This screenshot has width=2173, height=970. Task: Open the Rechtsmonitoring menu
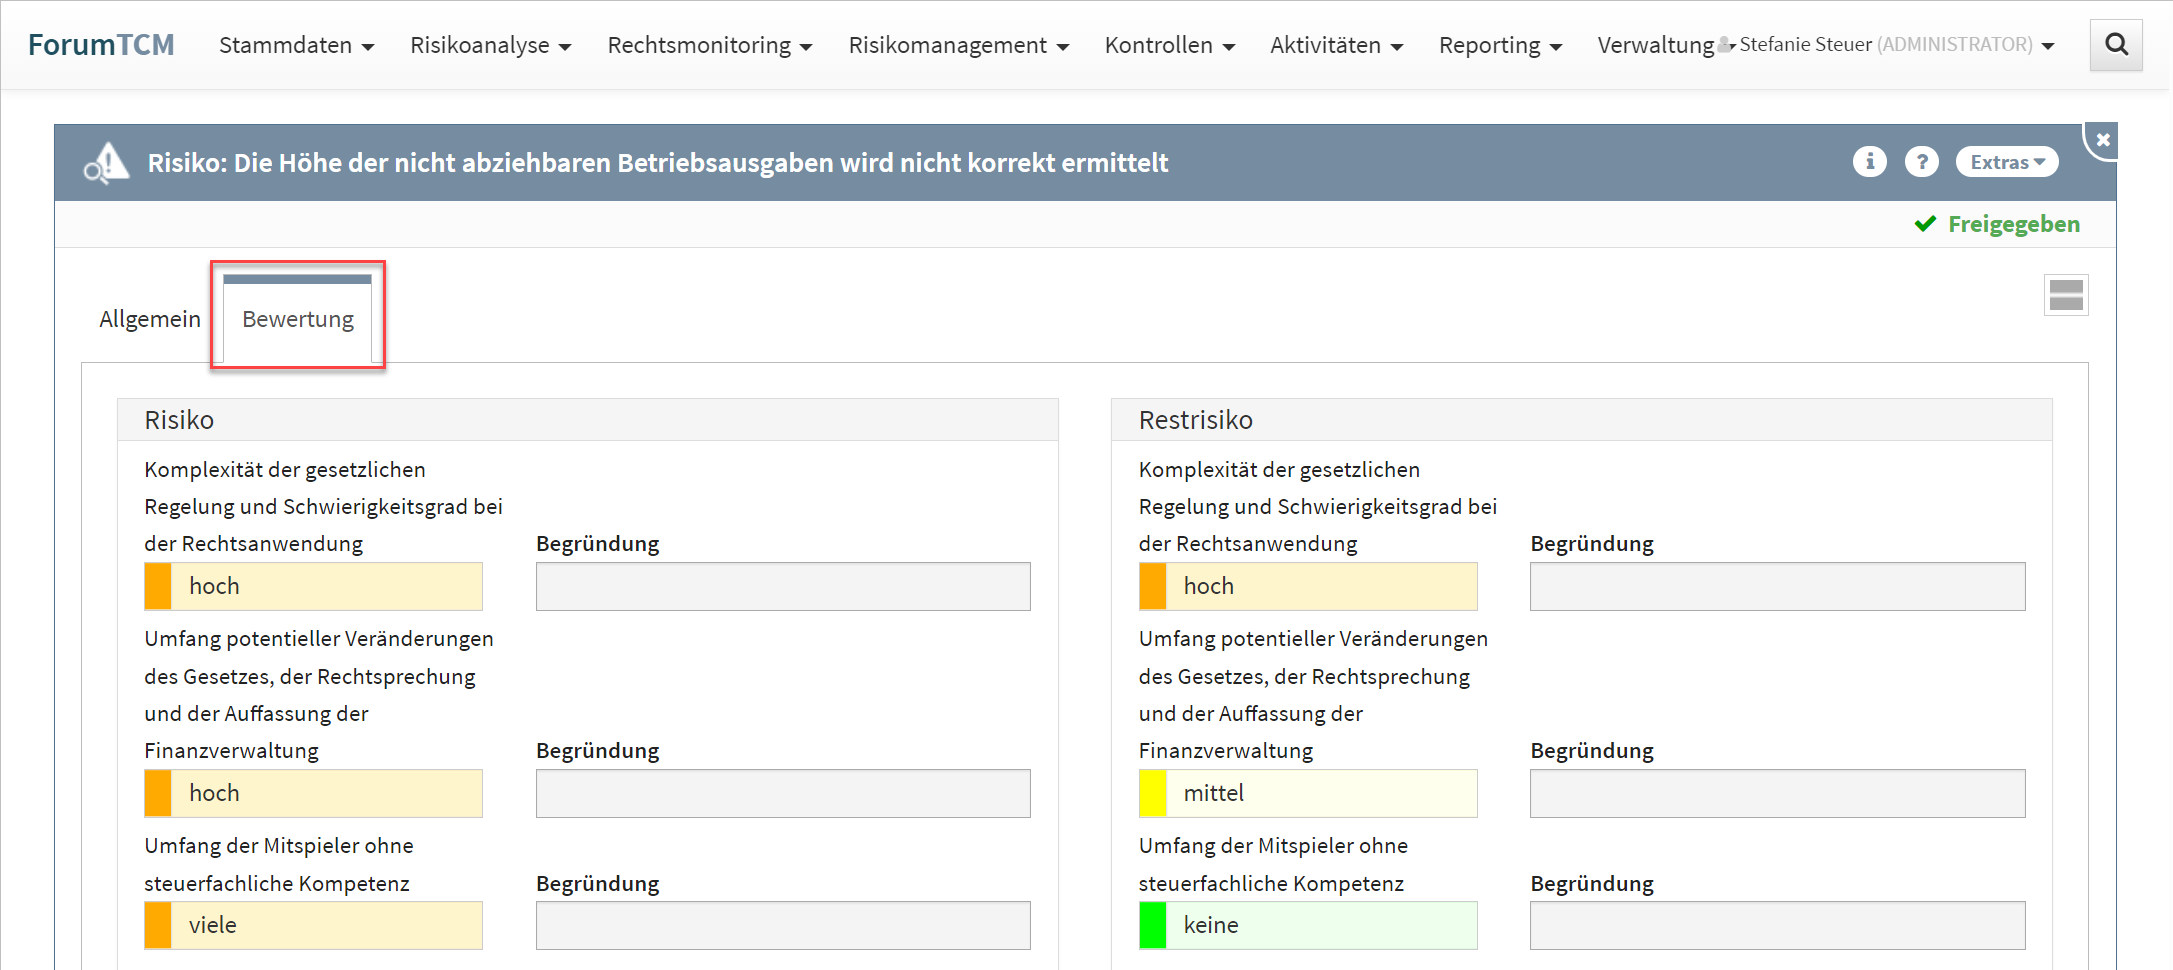point(709,45)
